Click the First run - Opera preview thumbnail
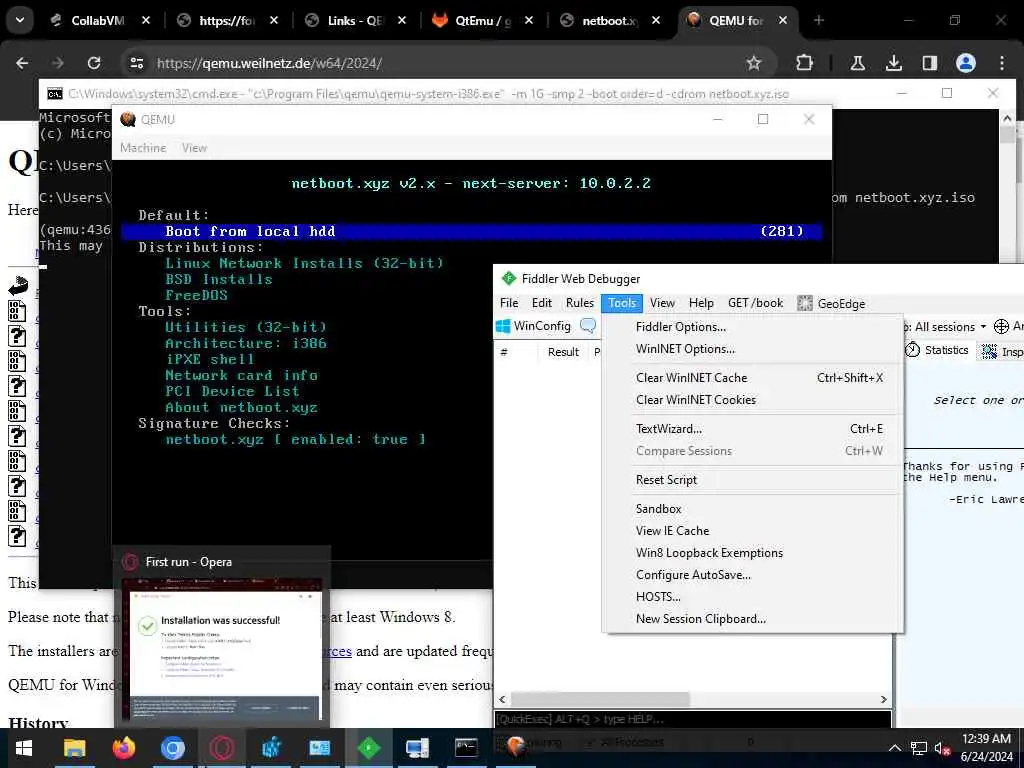This screenshot has width=1024, height=768. click(x=222, y=649)
